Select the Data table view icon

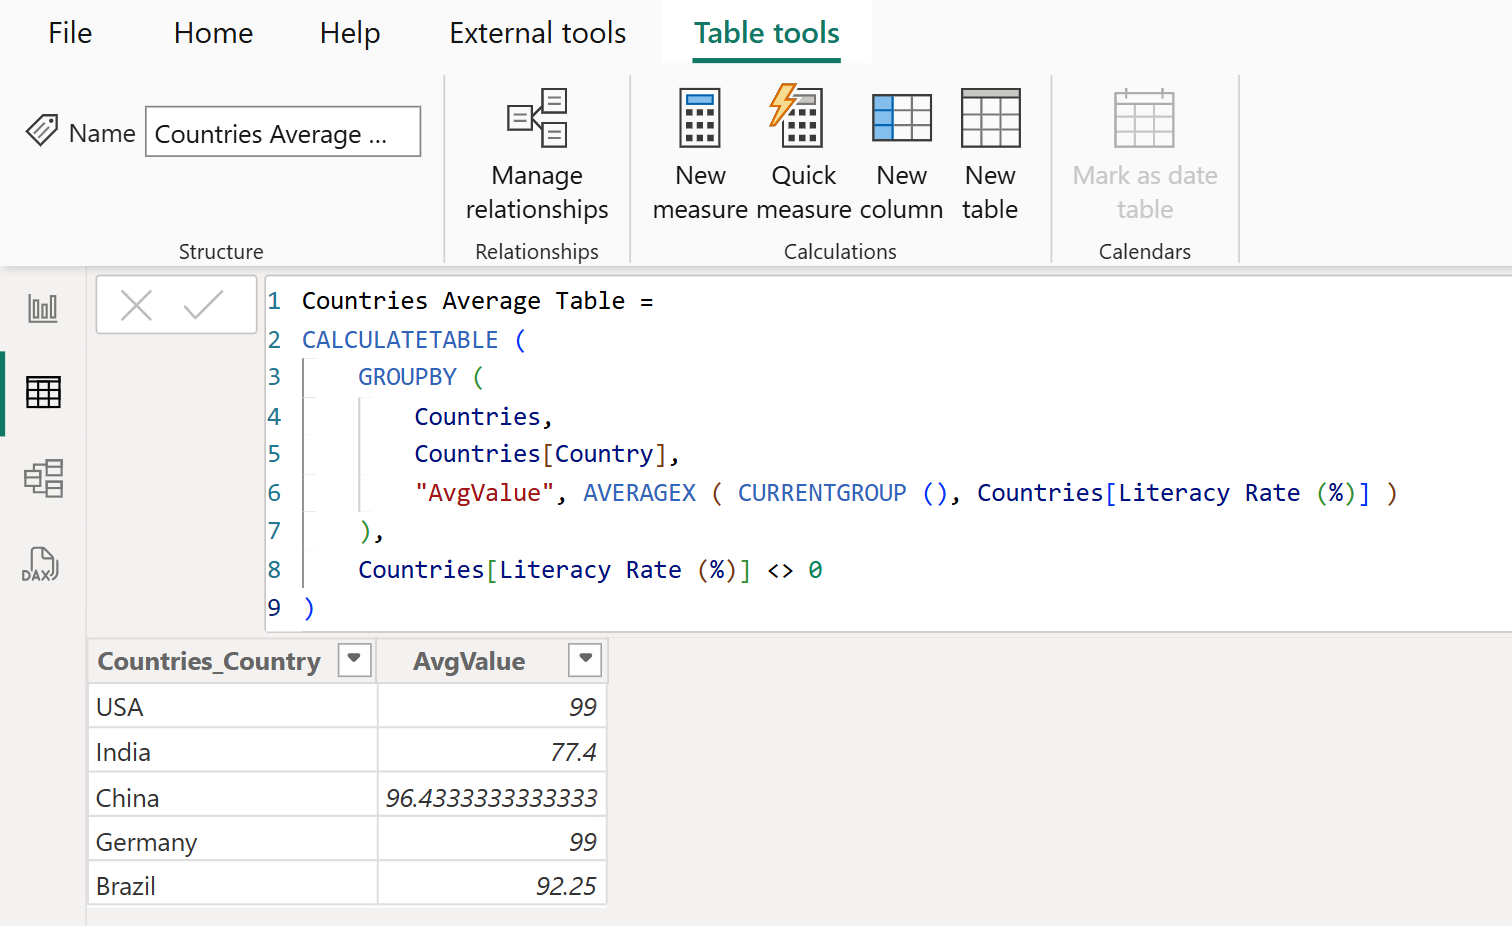tap(42, 392)
